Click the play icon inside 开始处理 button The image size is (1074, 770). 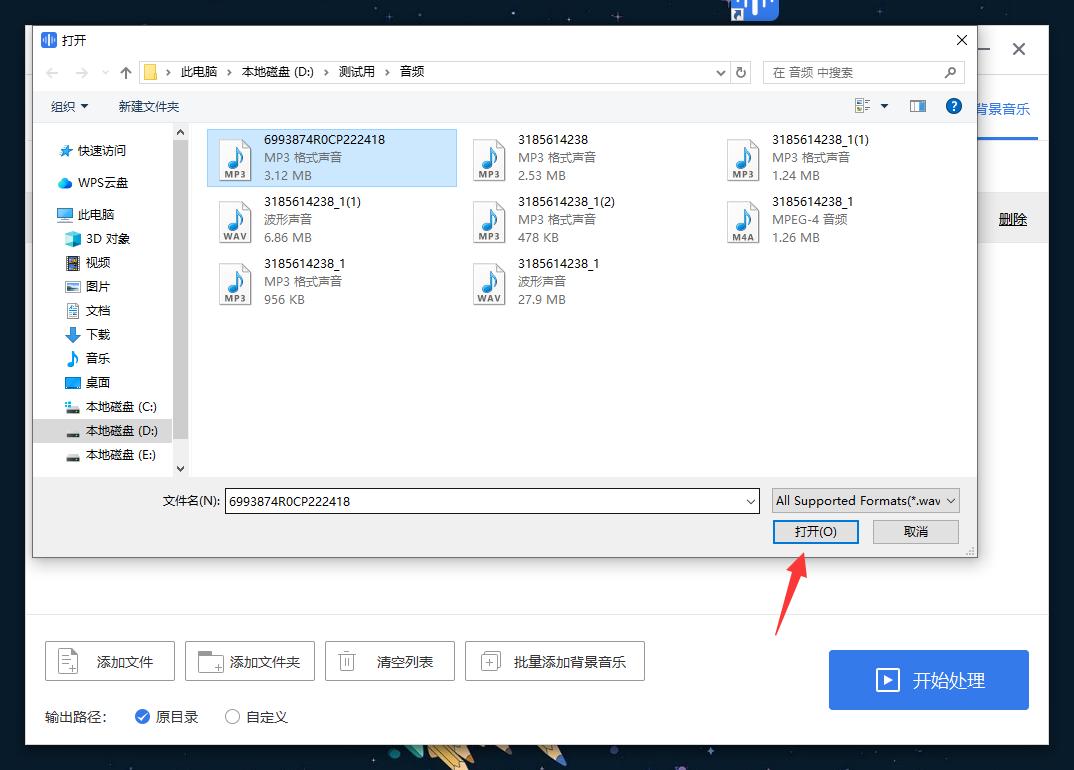[886, 680]
